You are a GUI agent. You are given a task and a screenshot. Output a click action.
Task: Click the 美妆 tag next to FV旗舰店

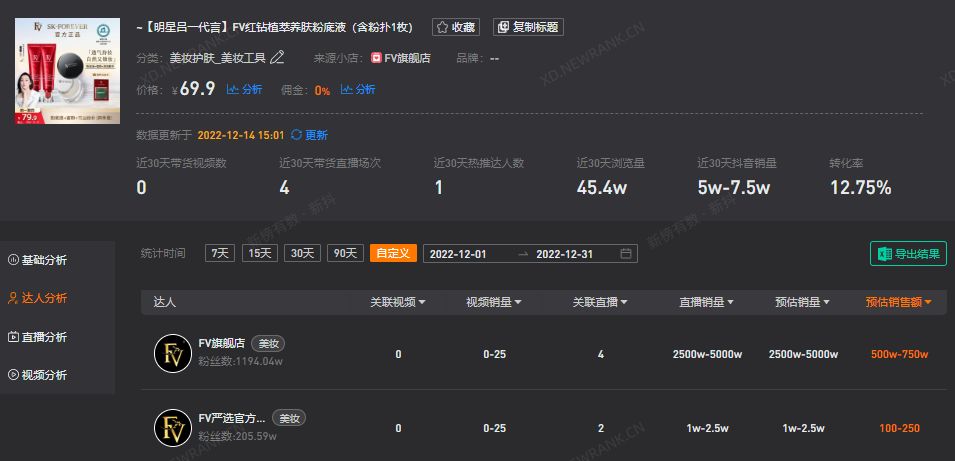268,344
